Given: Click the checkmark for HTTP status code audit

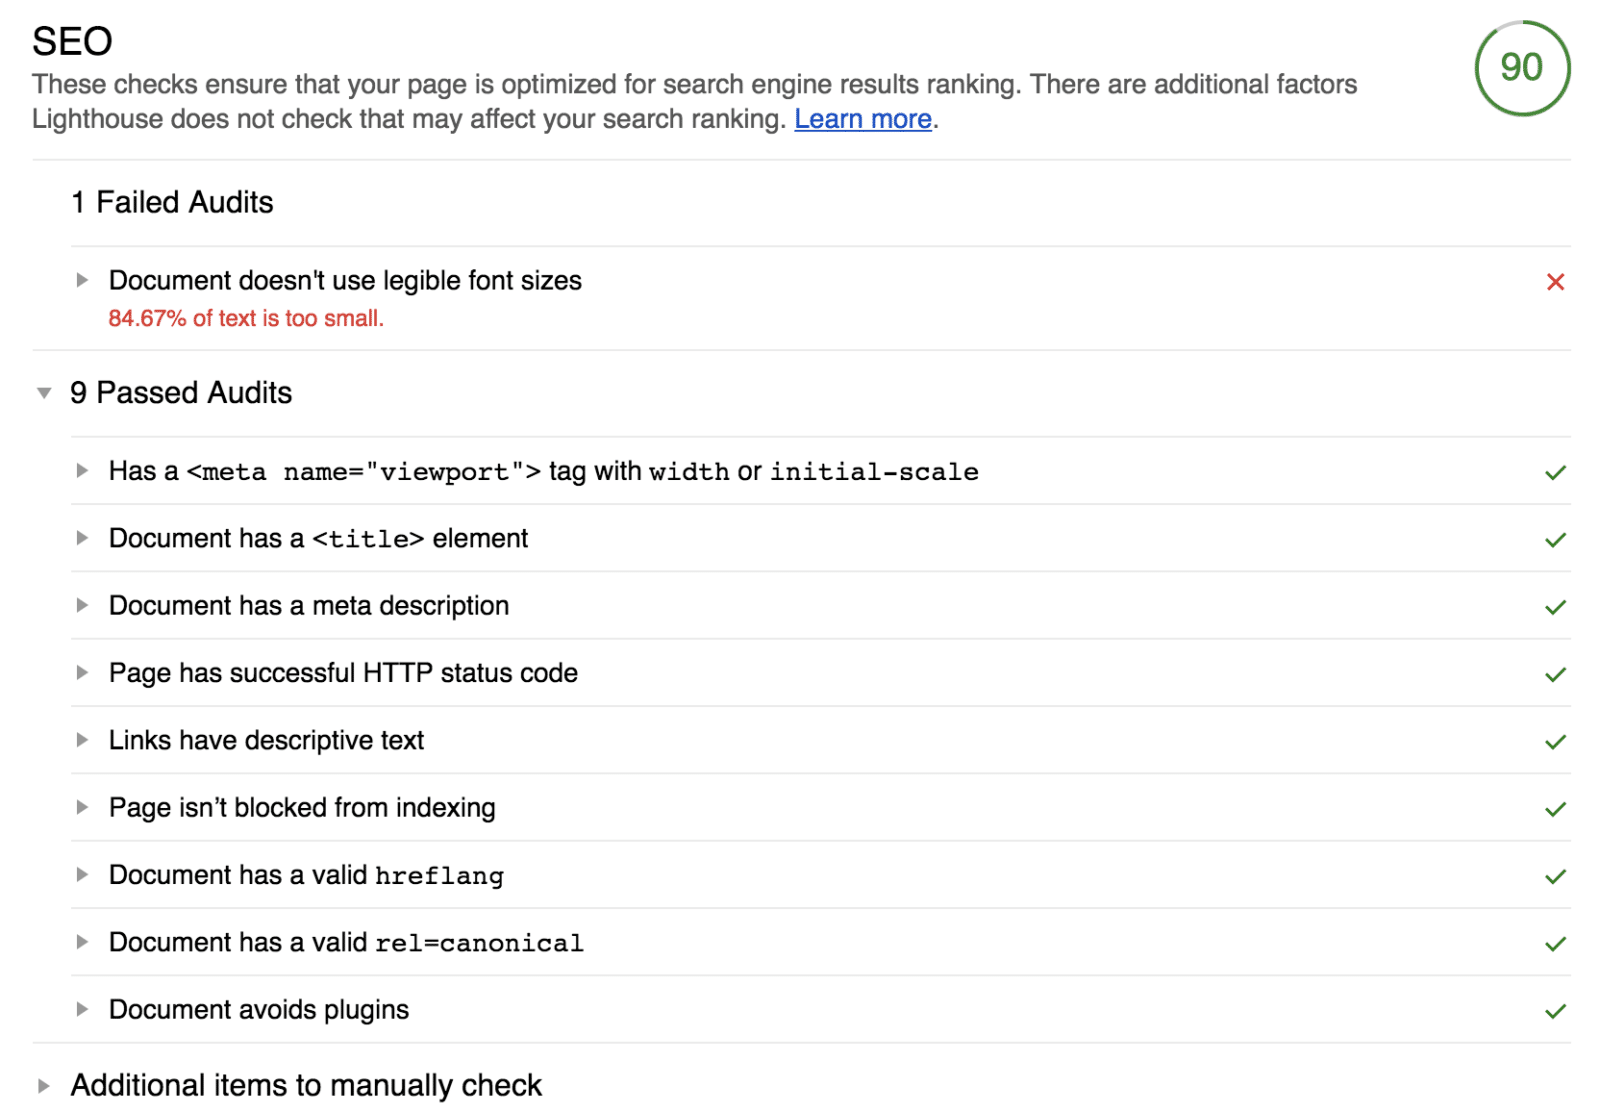Looking at the screenshot, I should coord(1555,675).
